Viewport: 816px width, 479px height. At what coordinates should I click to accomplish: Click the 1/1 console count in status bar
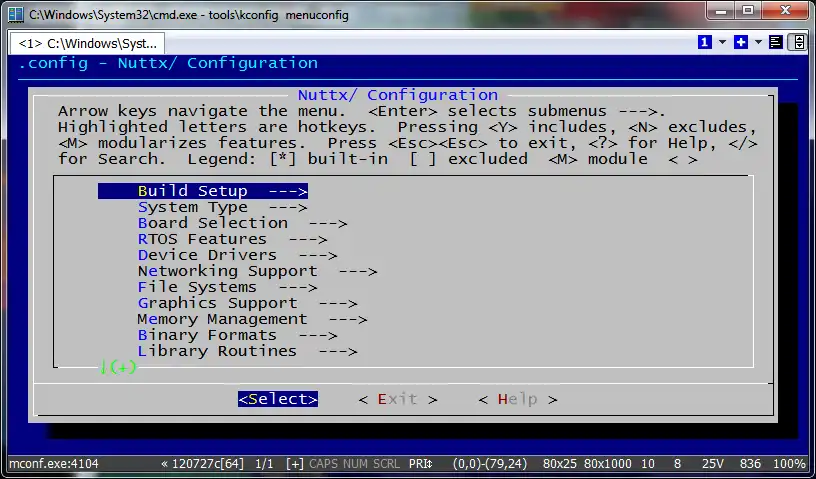pyautogui.click(x=265, y=463)
